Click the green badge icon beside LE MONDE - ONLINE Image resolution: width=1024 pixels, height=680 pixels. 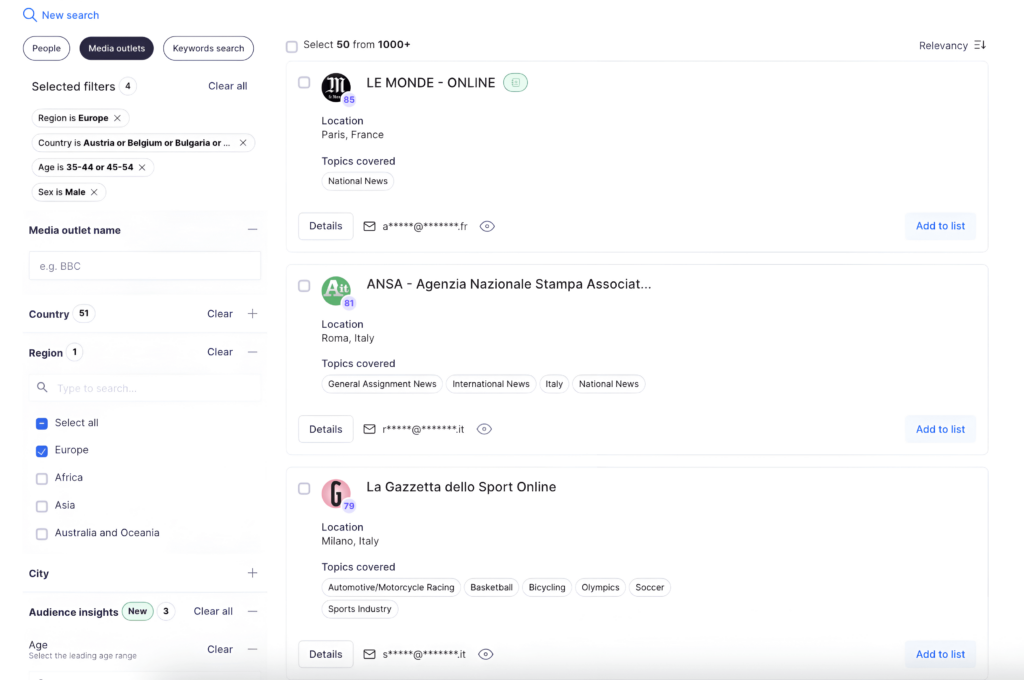pos(515,83)
